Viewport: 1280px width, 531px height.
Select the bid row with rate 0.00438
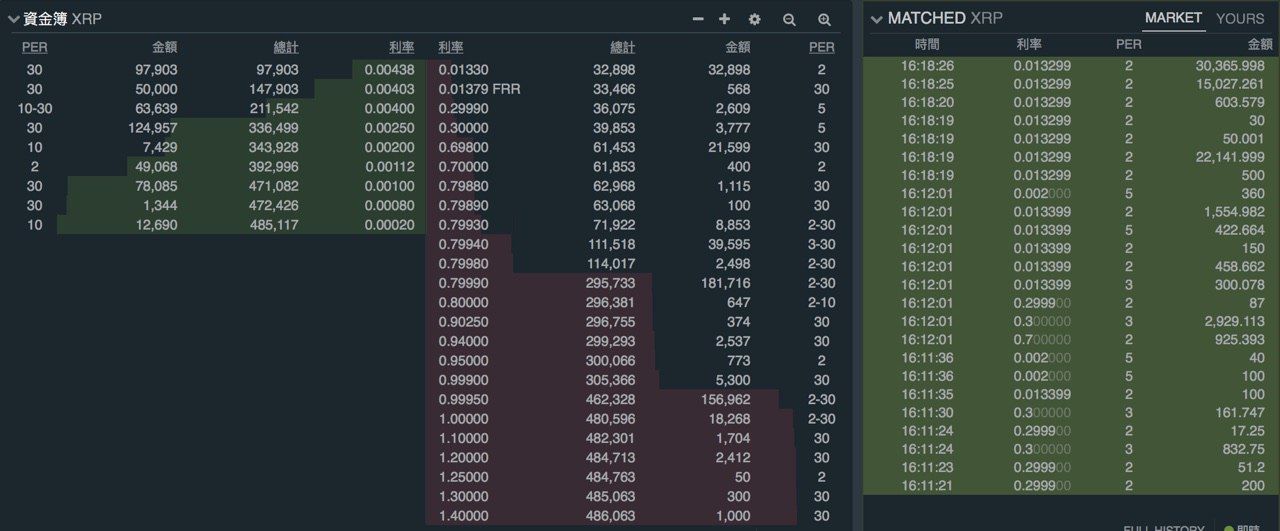(x=215, y=70)
